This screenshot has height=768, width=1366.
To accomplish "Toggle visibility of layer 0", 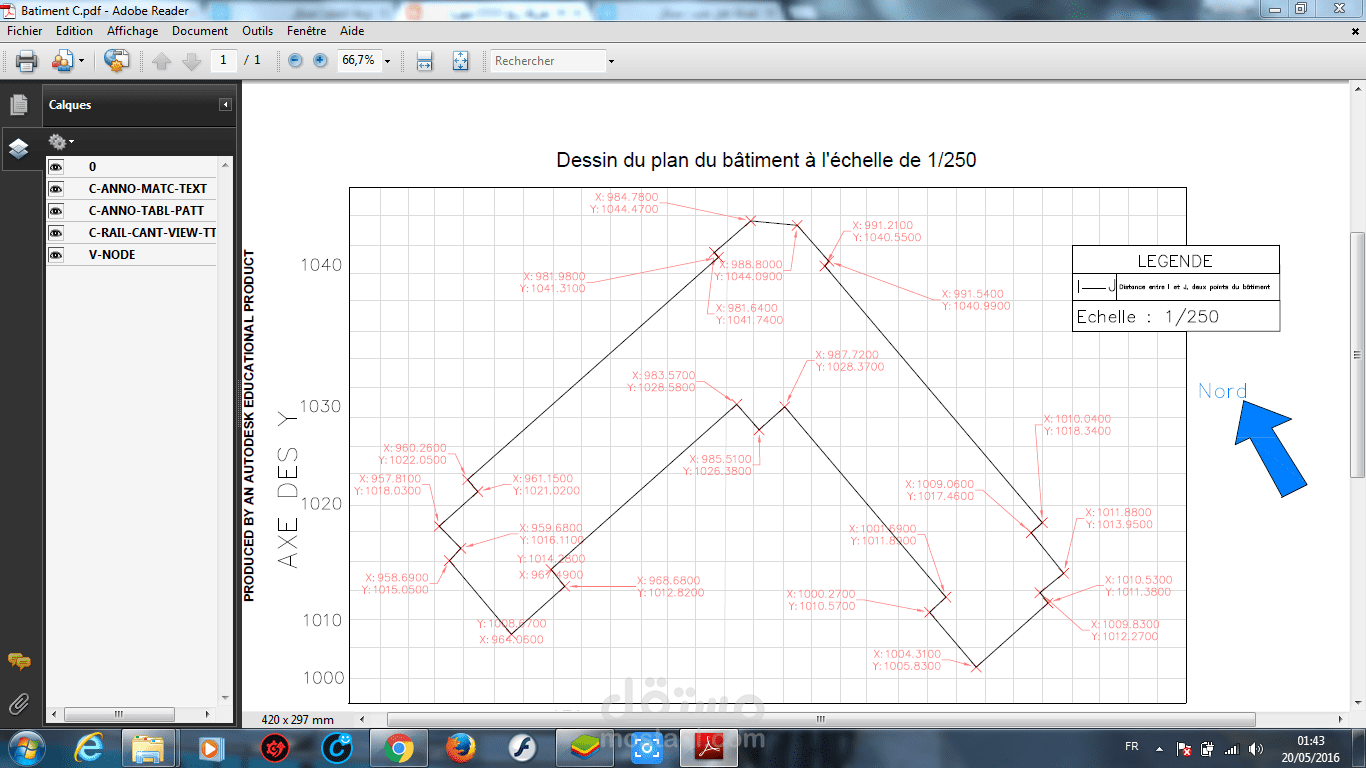I will click(x=55, y=166).
